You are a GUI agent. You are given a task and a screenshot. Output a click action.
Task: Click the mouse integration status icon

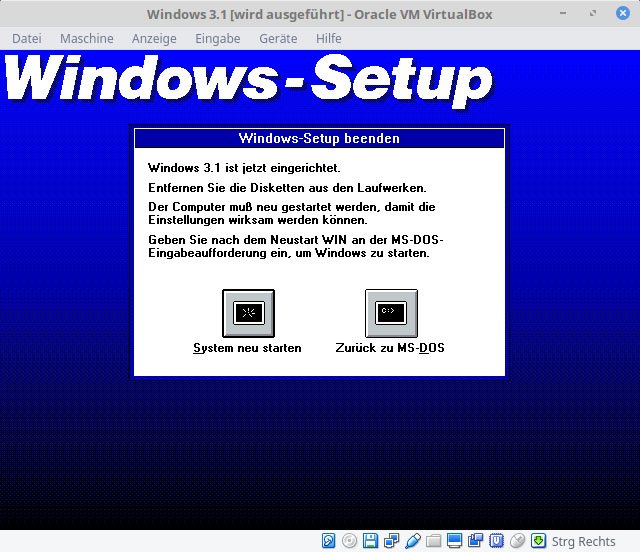pos(517,541)
